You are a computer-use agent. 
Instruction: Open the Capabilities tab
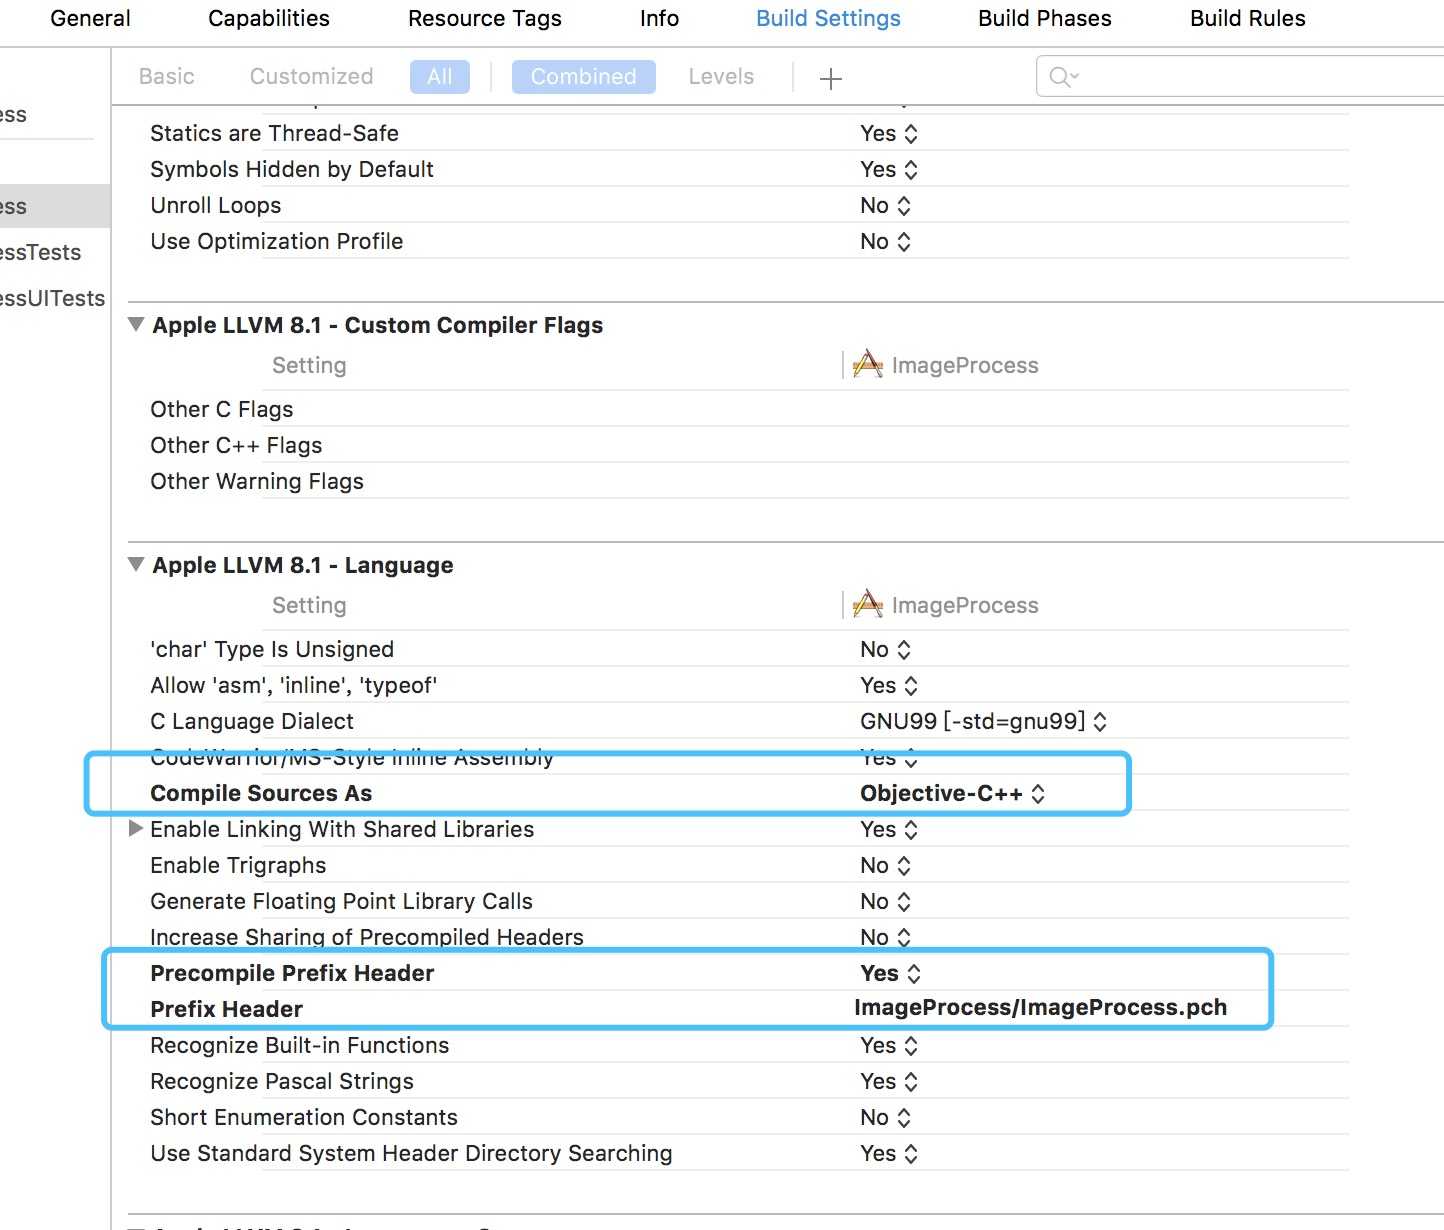pyautogui.click(x=268, y=18)
